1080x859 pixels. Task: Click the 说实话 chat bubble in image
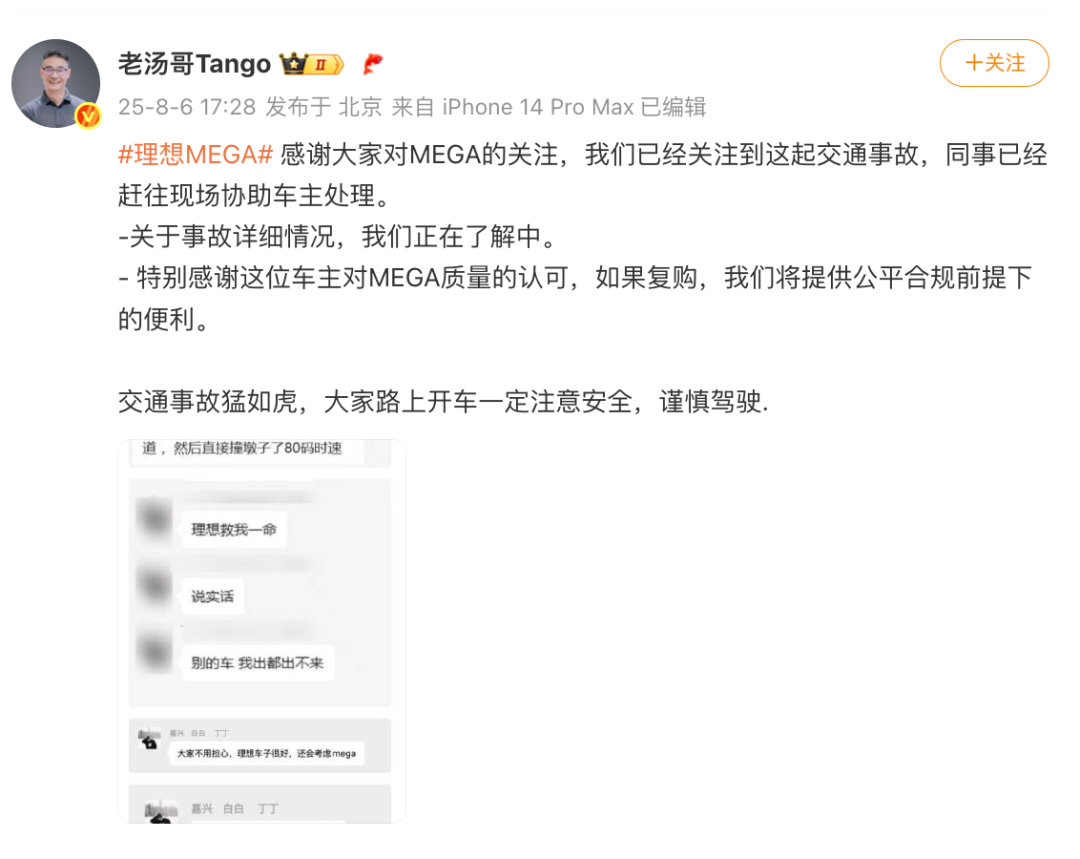(x=212, y=596)
